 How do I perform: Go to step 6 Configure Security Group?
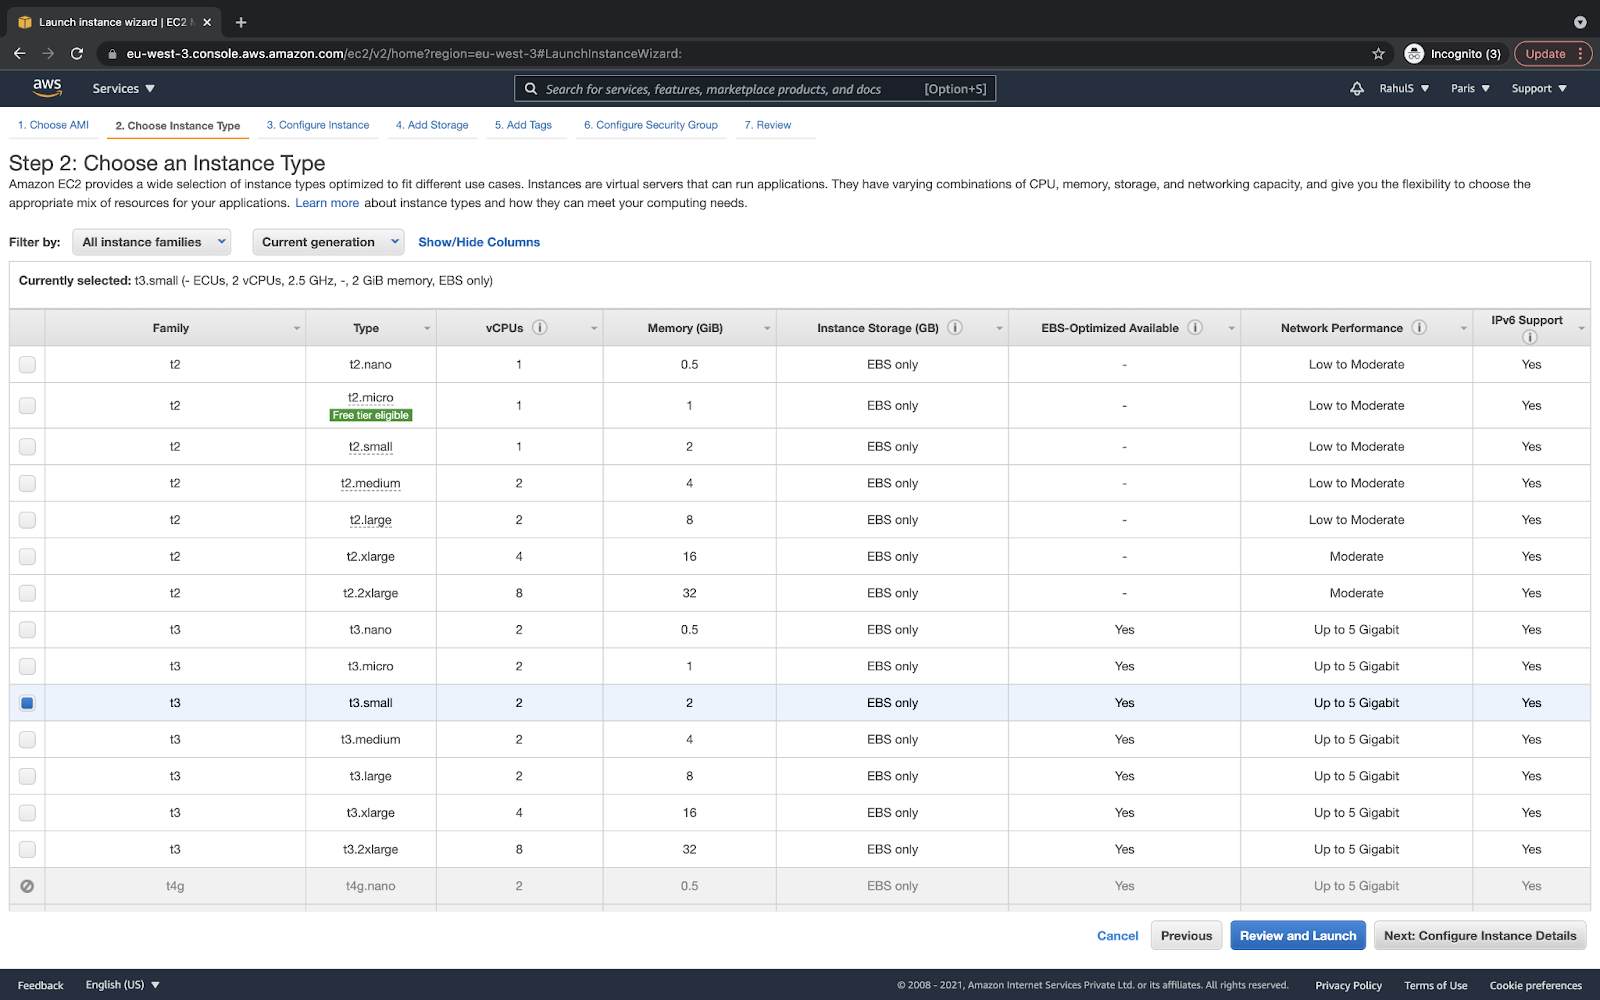click(x=651, y=125)
